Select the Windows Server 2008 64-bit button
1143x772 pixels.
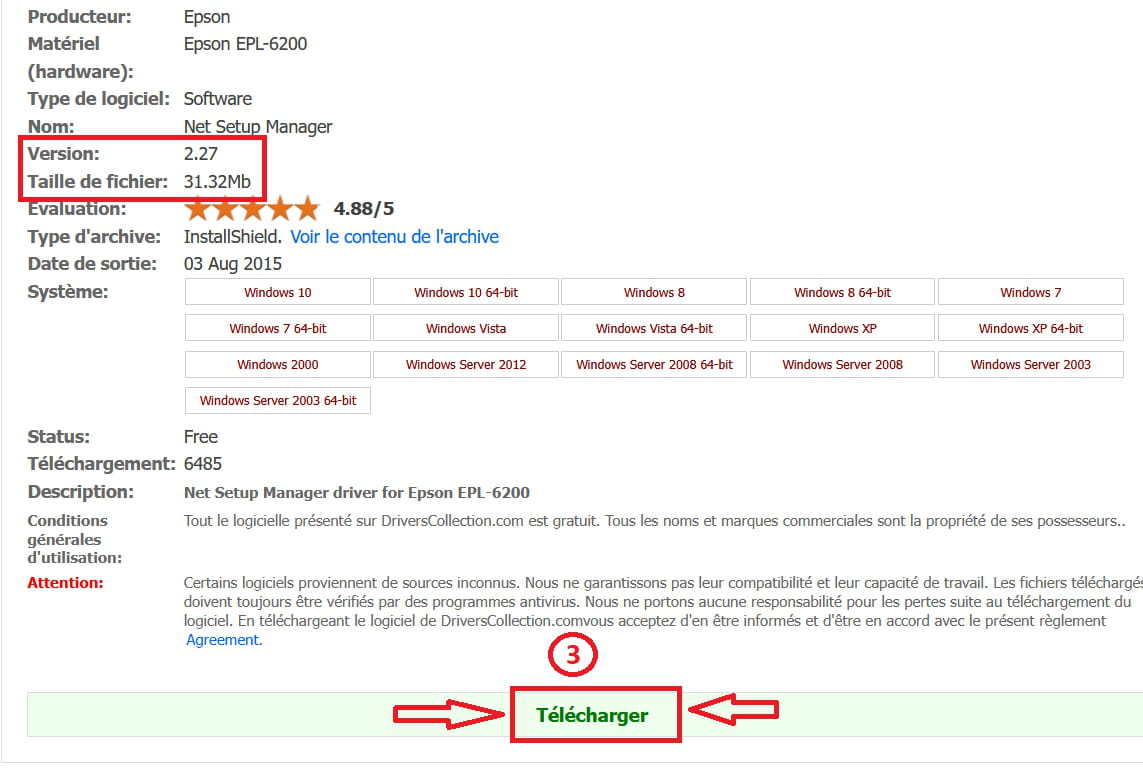point(654,364)
